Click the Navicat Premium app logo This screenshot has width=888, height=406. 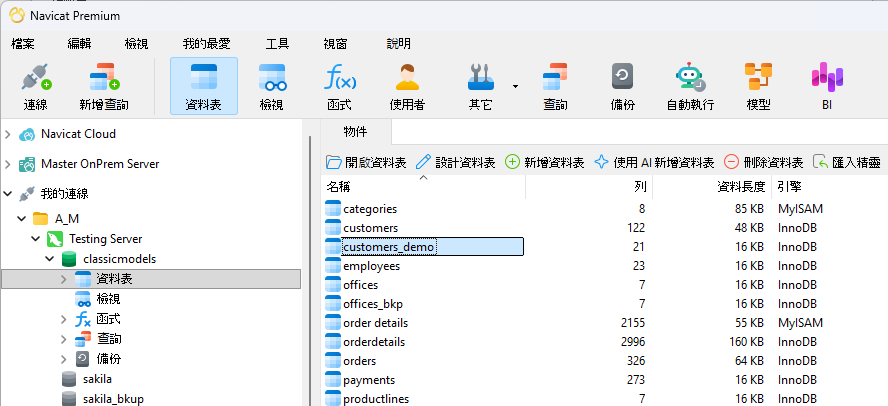17,15
